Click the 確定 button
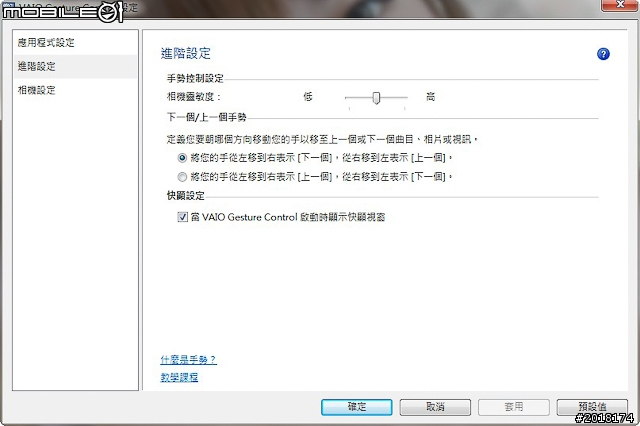This screenshot has width=640, height=426. coord(356,407)
